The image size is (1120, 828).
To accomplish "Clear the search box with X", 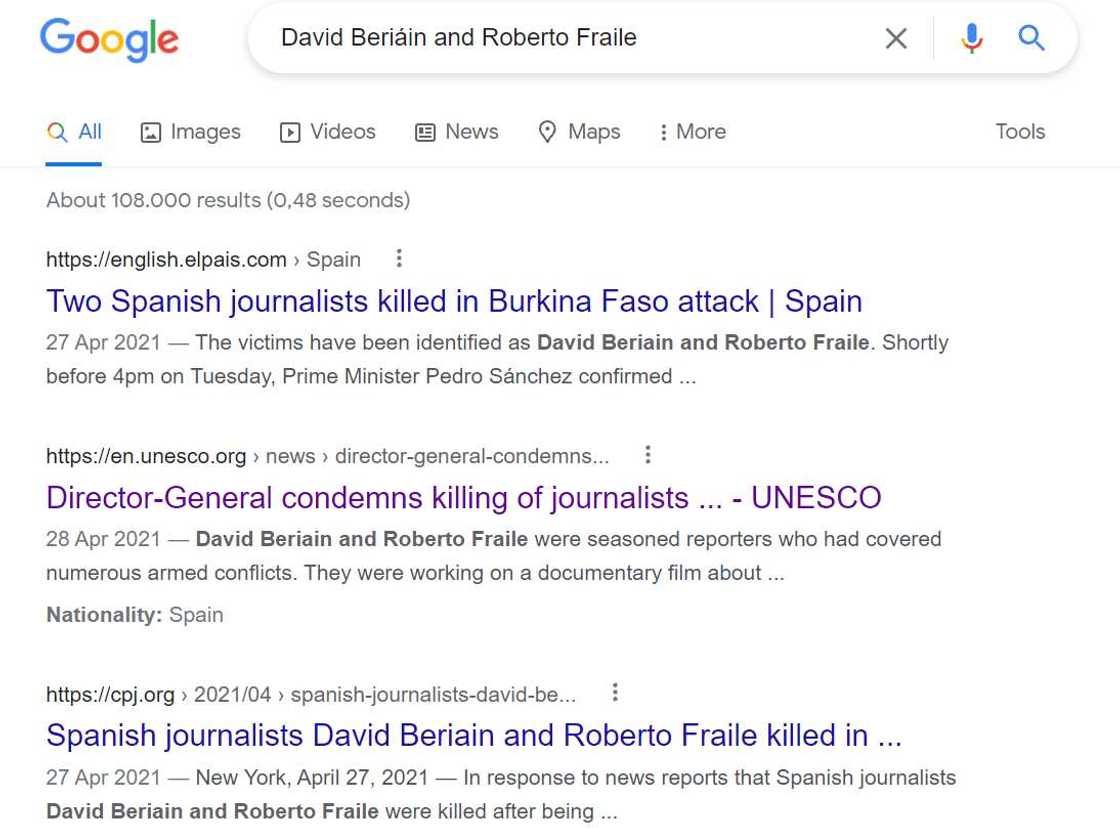I will coord(896,39).
